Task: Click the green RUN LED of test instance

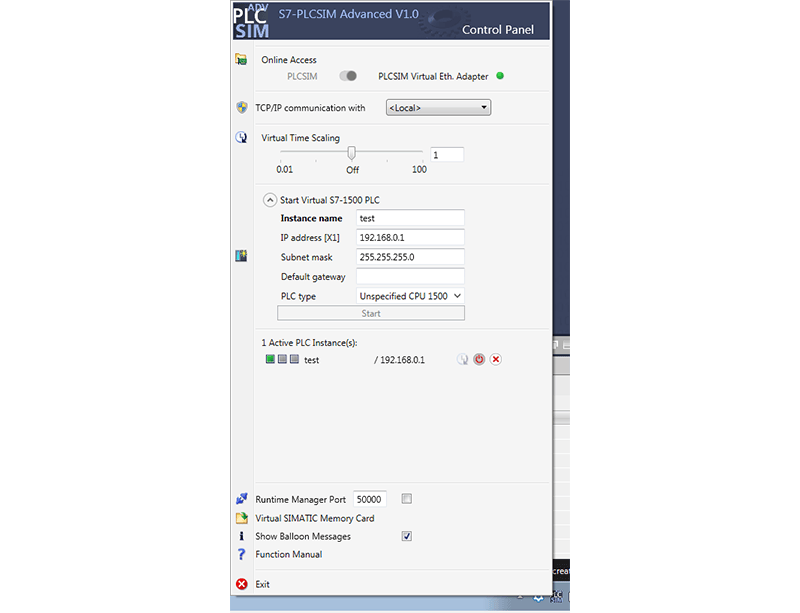Action: 270,359
